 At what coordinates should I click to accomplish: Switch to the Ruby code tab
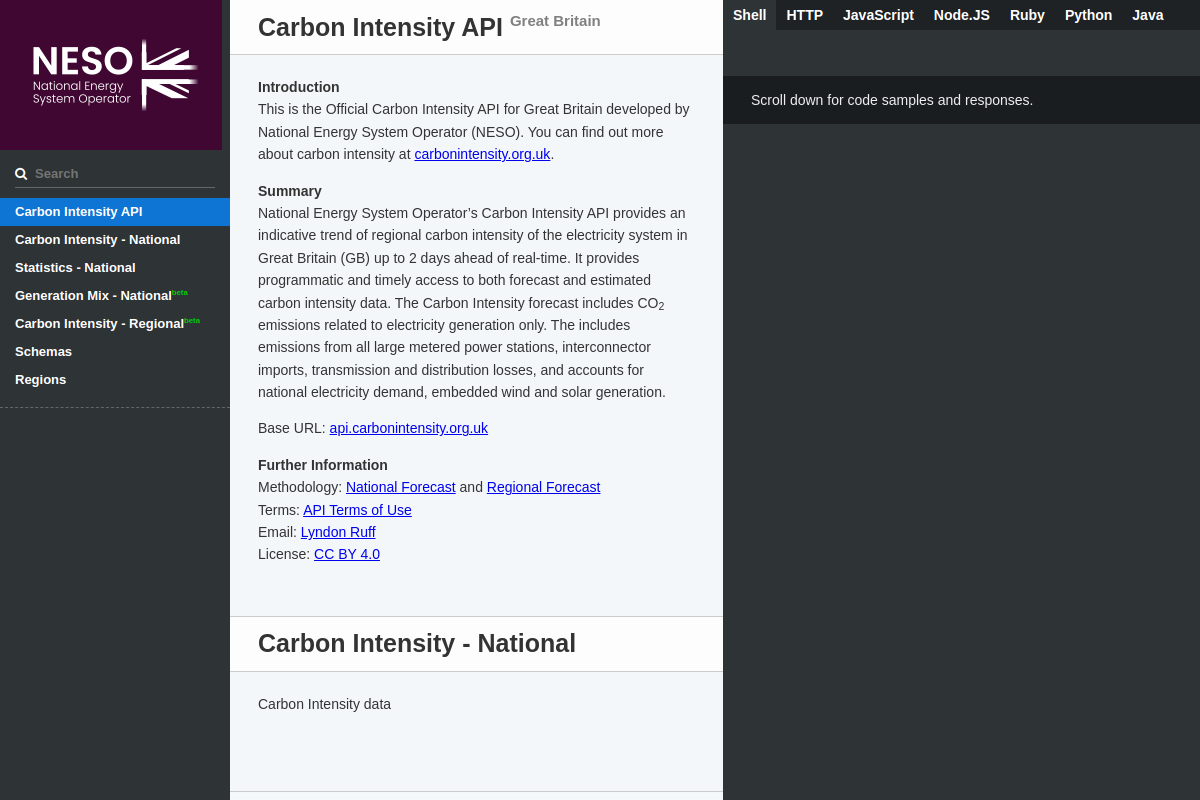click(1027, 15)
